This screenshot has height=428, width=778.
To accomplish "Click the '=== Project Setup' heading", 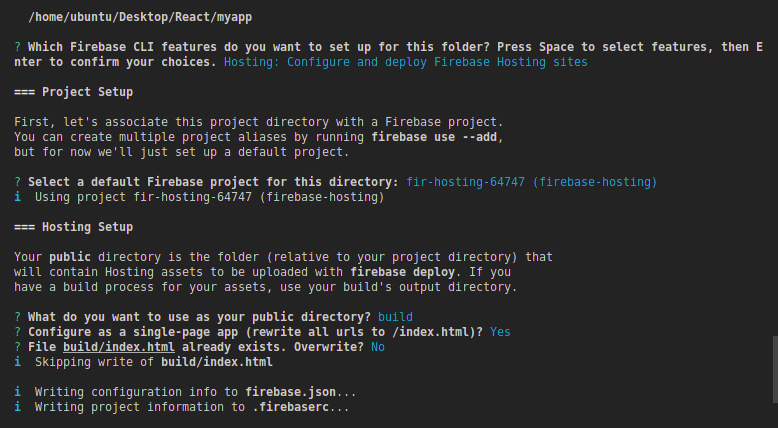I will (x=73, y=92).
